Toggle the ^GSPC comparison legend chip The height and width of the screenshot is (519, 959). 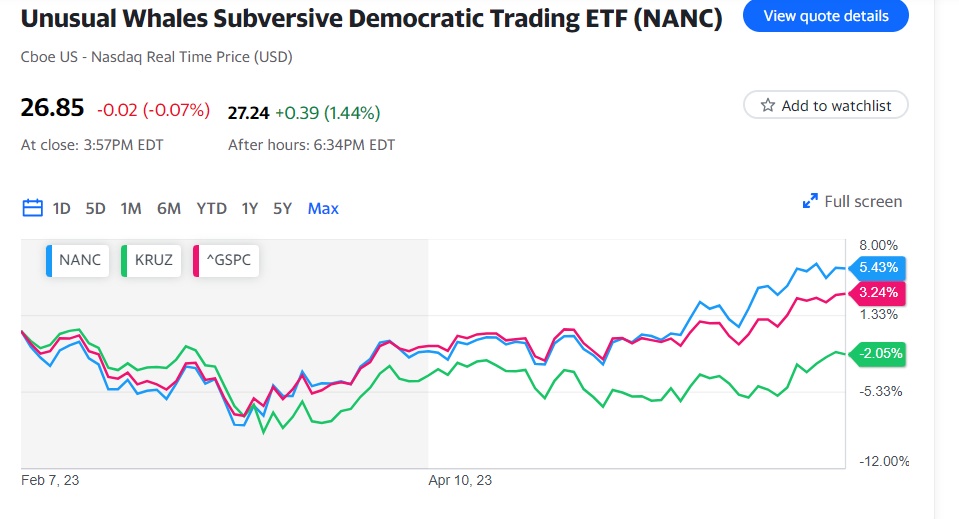pyautogui.click(x=228, y=260)
